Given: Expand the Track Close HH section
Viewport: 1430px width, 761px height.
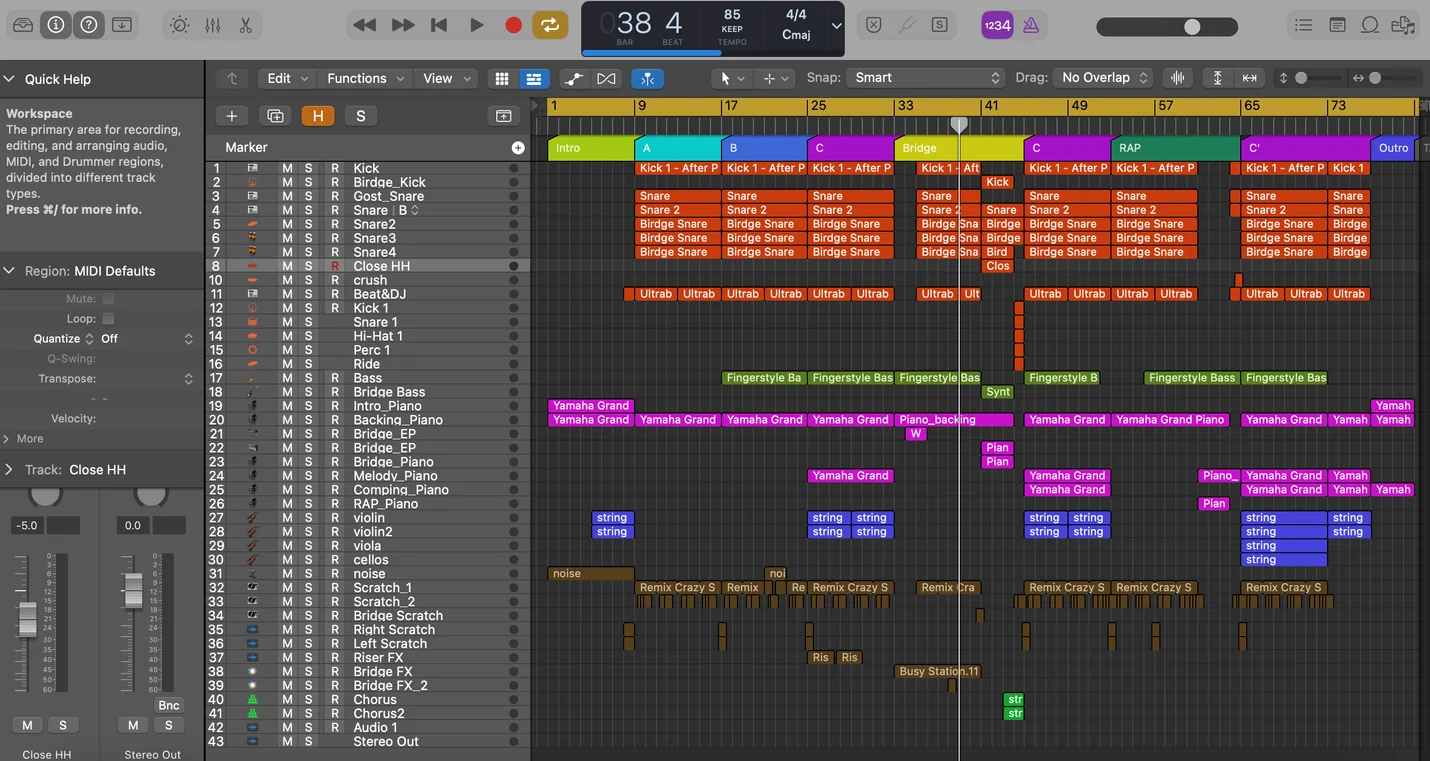Looking at the screenshot, I should click(9, 470).
